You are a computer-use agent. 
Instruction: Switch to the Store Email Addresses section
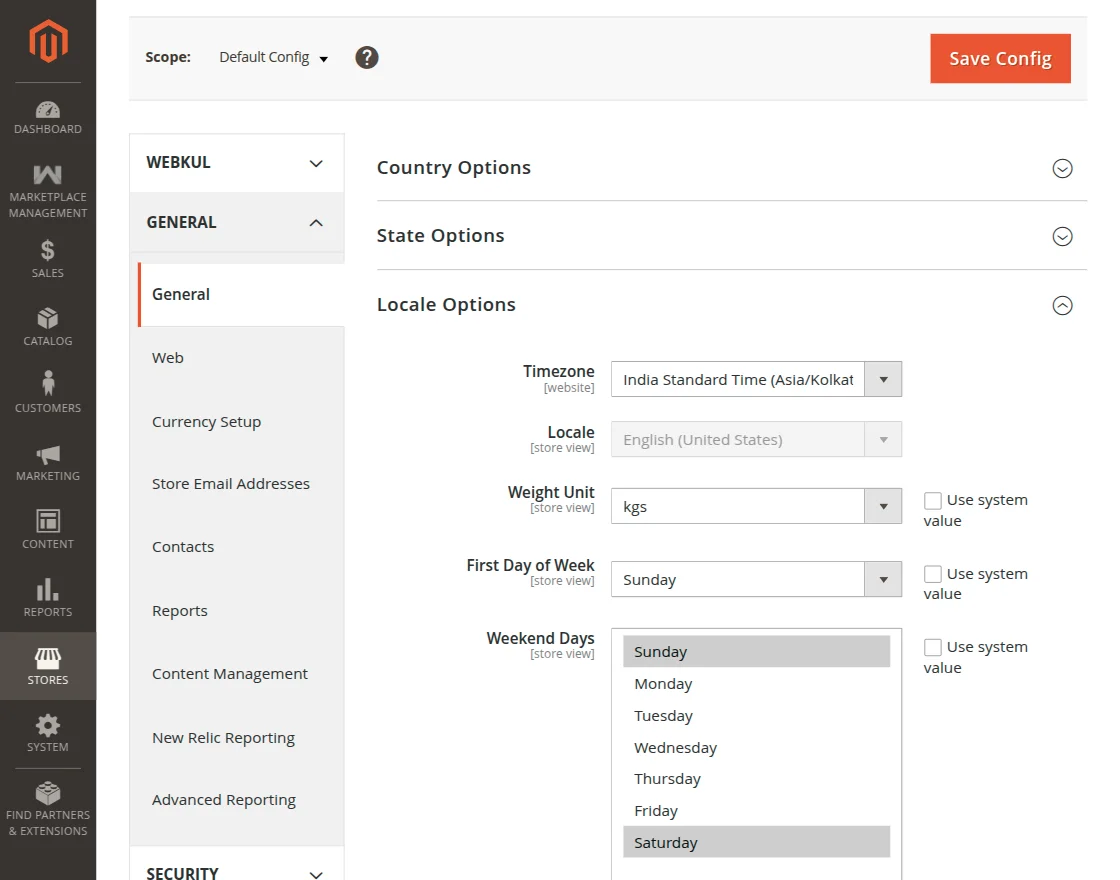point(231,483)
